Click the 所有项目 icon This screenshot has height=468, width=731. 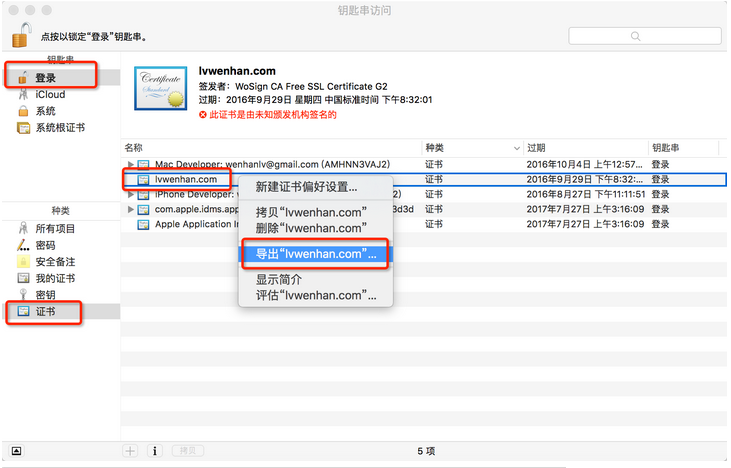point(23,228)
